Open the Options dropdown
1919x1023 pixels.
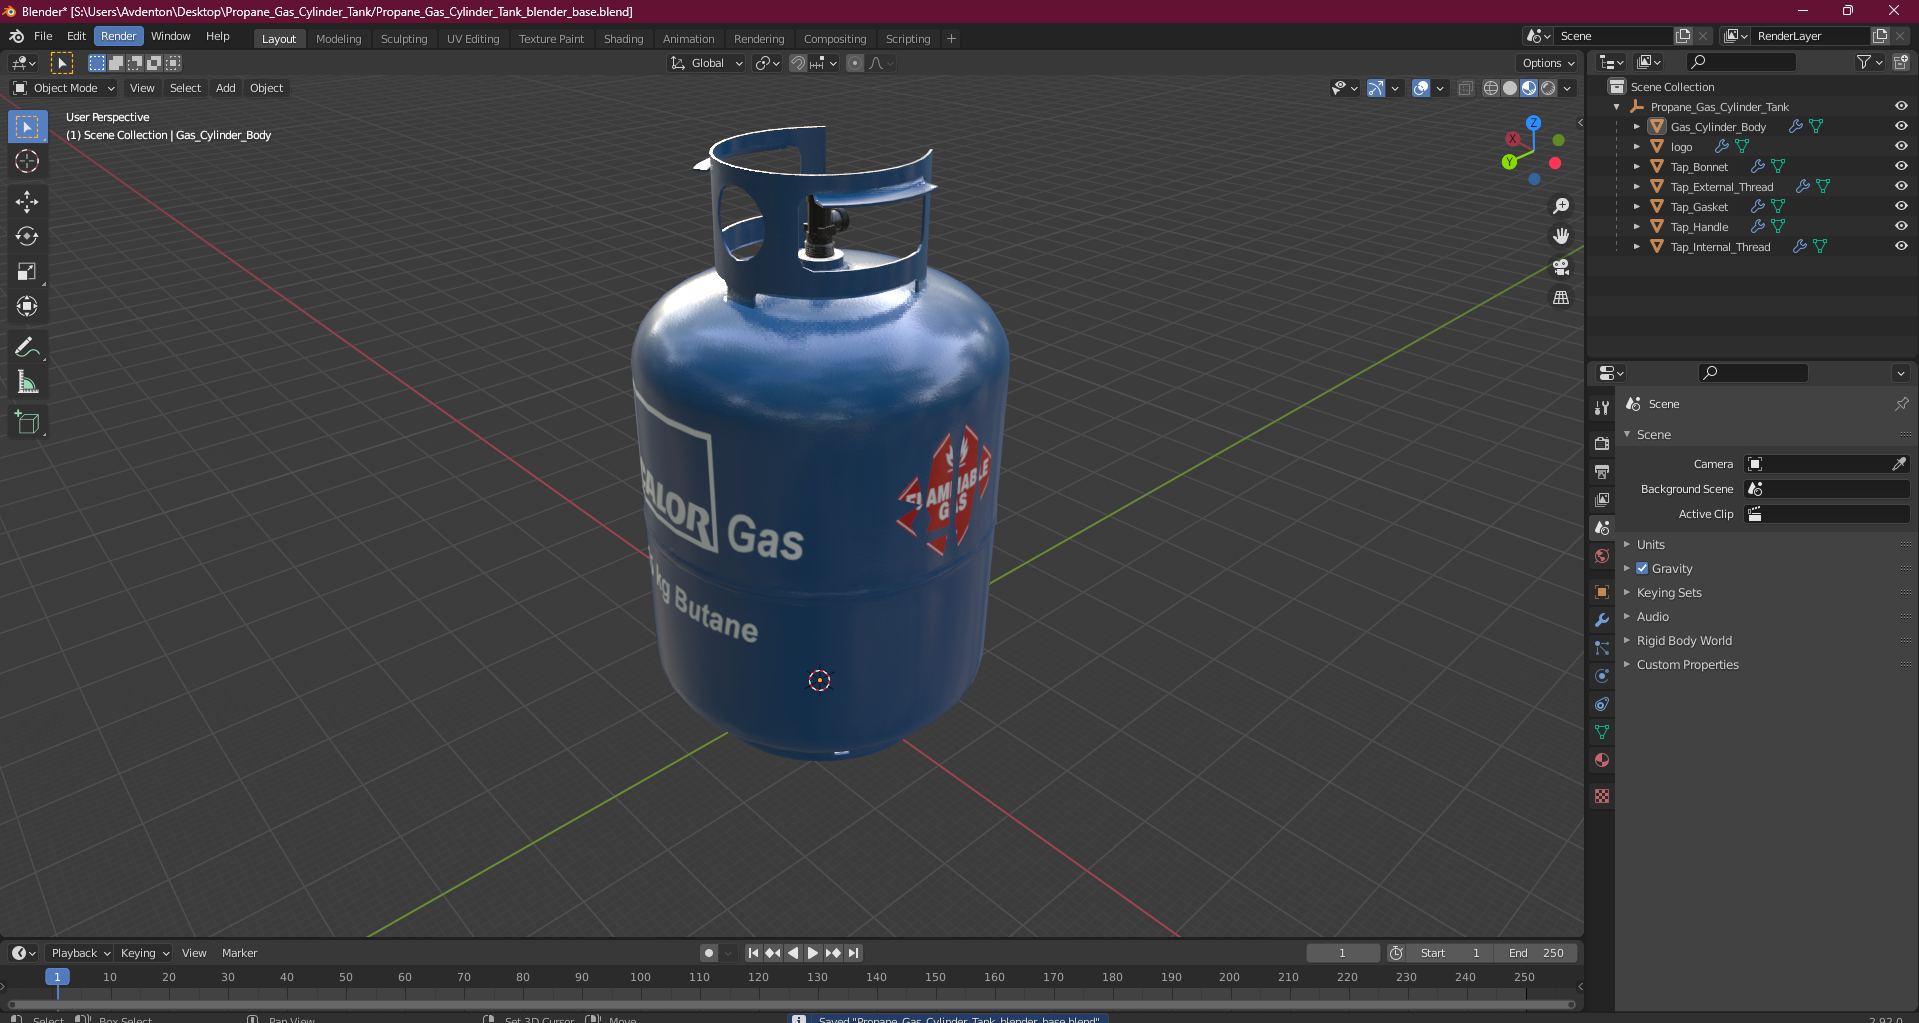click(x=1548, y=63)
